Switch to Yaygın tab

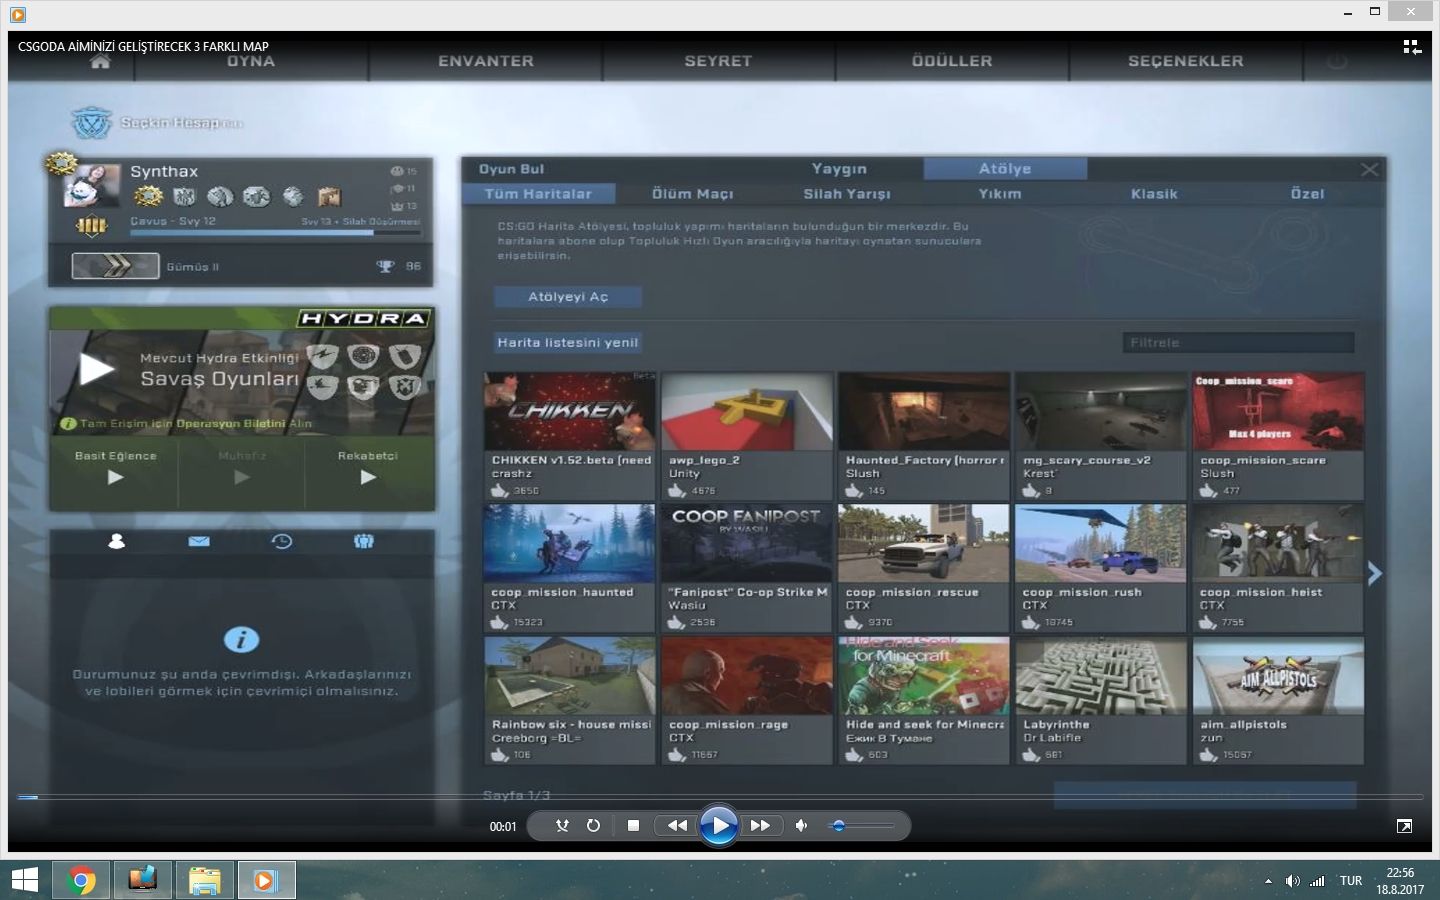coord(839,168)
